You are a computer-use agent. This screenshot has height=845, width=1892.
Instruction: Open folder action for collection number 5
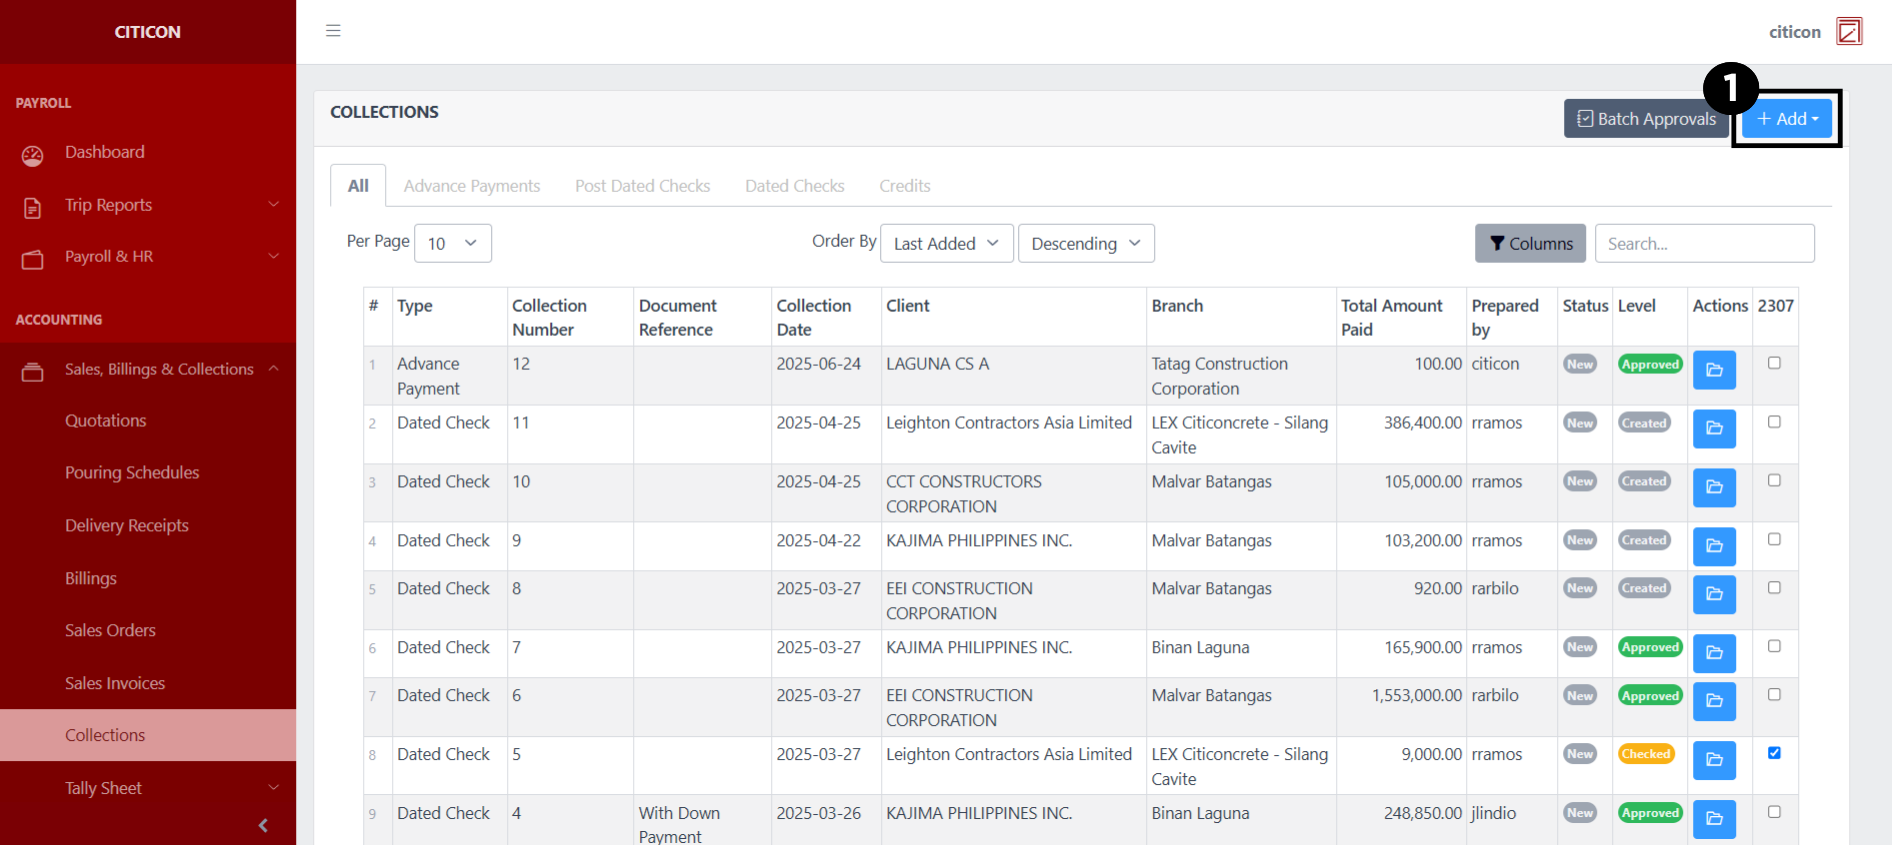1713,760
